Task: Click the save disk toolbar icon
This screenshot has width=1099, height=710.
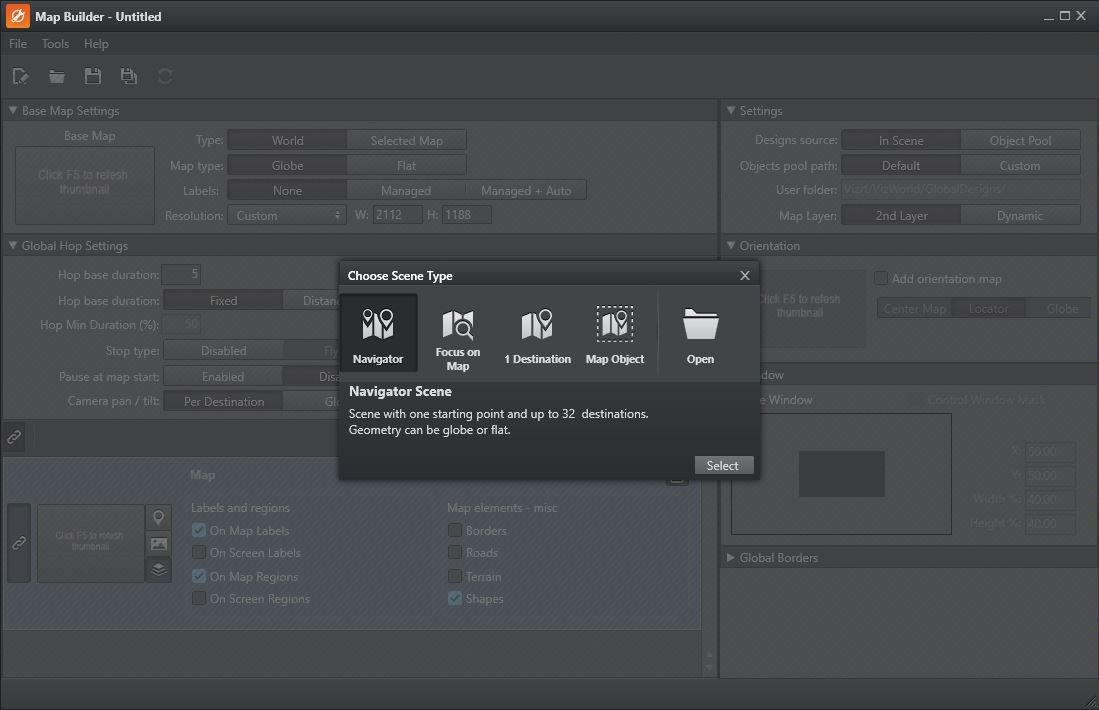Action: tap(93, 76)
